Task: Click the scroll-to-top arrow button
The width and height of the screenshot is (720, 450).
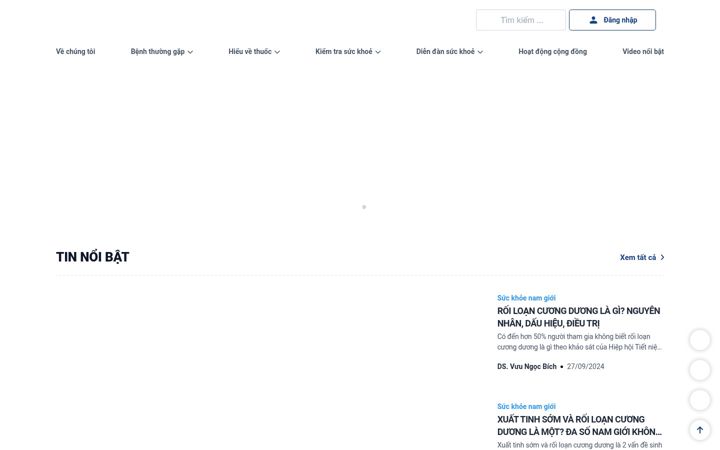Action: (700, 430)
